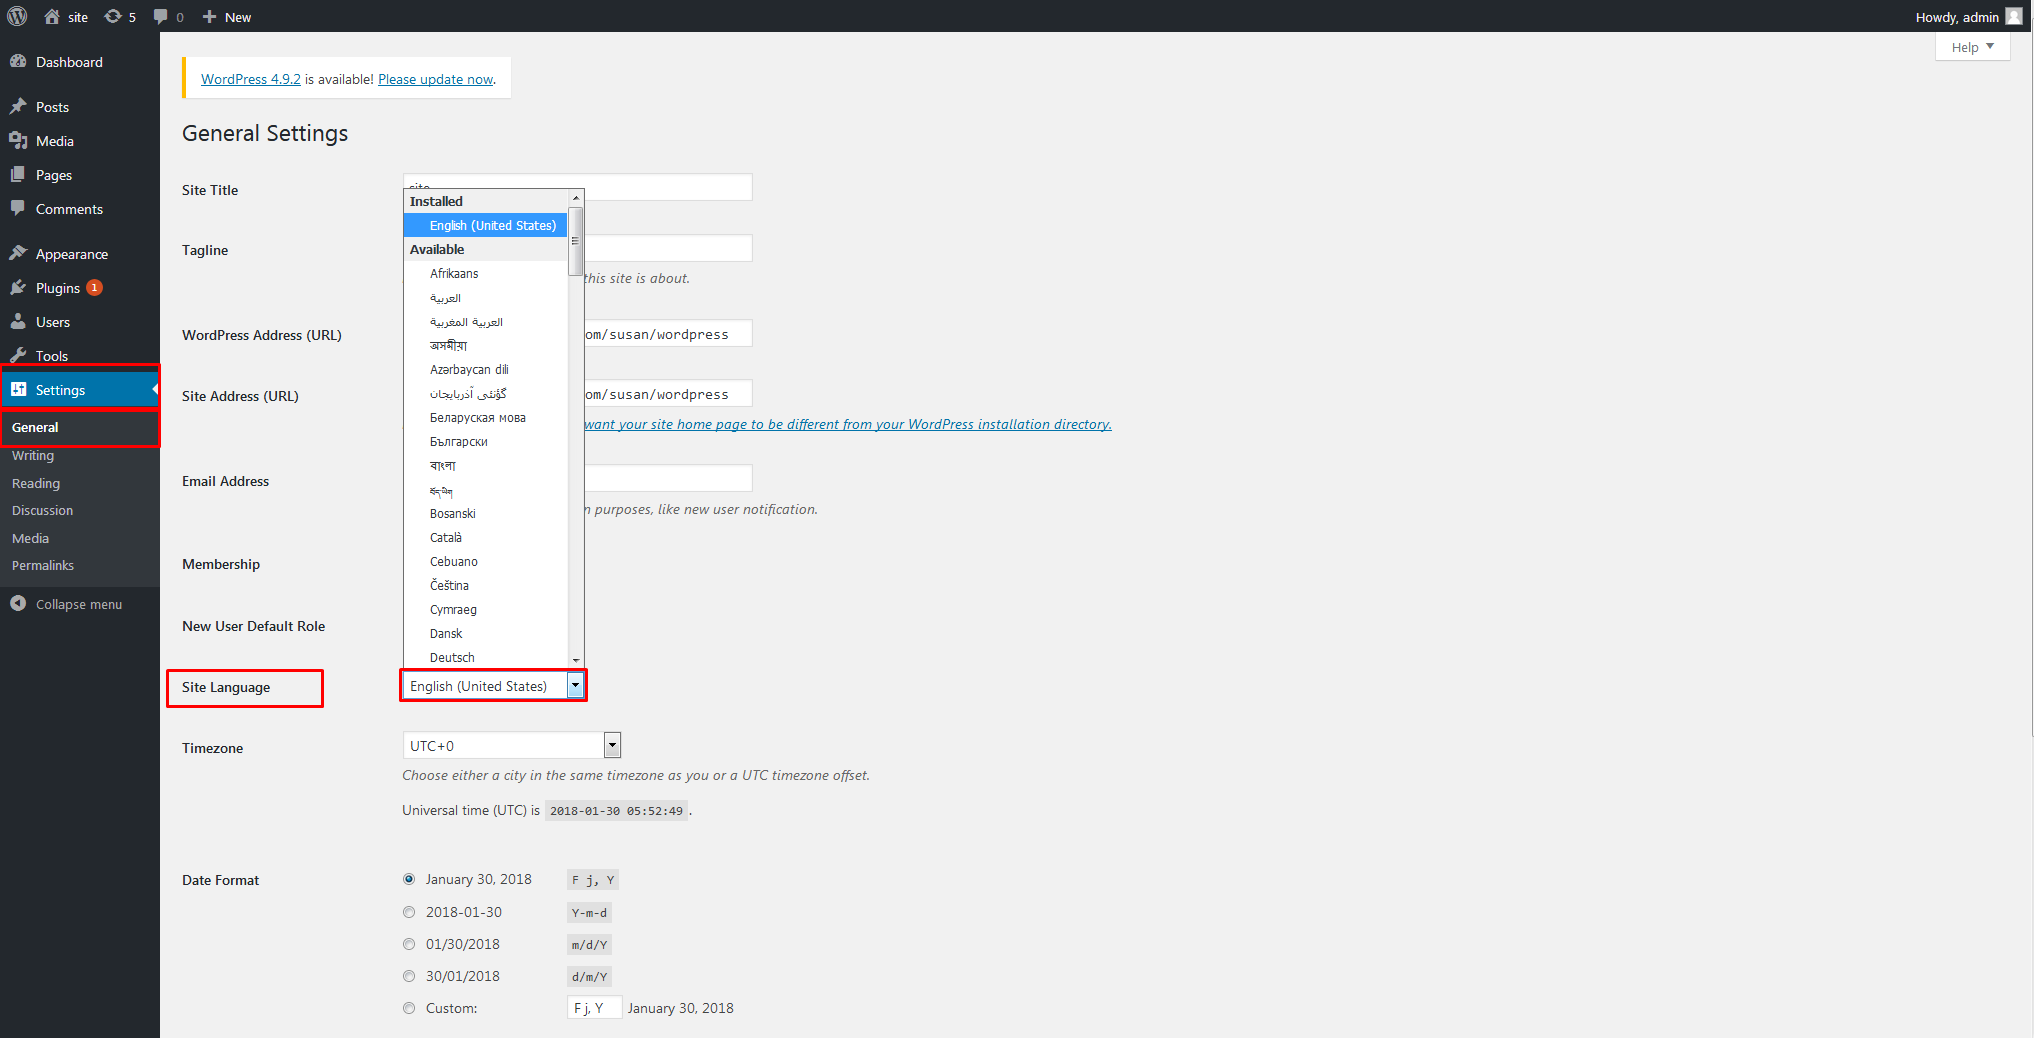Click the Pages icon in sidebar

click(18, 174)
